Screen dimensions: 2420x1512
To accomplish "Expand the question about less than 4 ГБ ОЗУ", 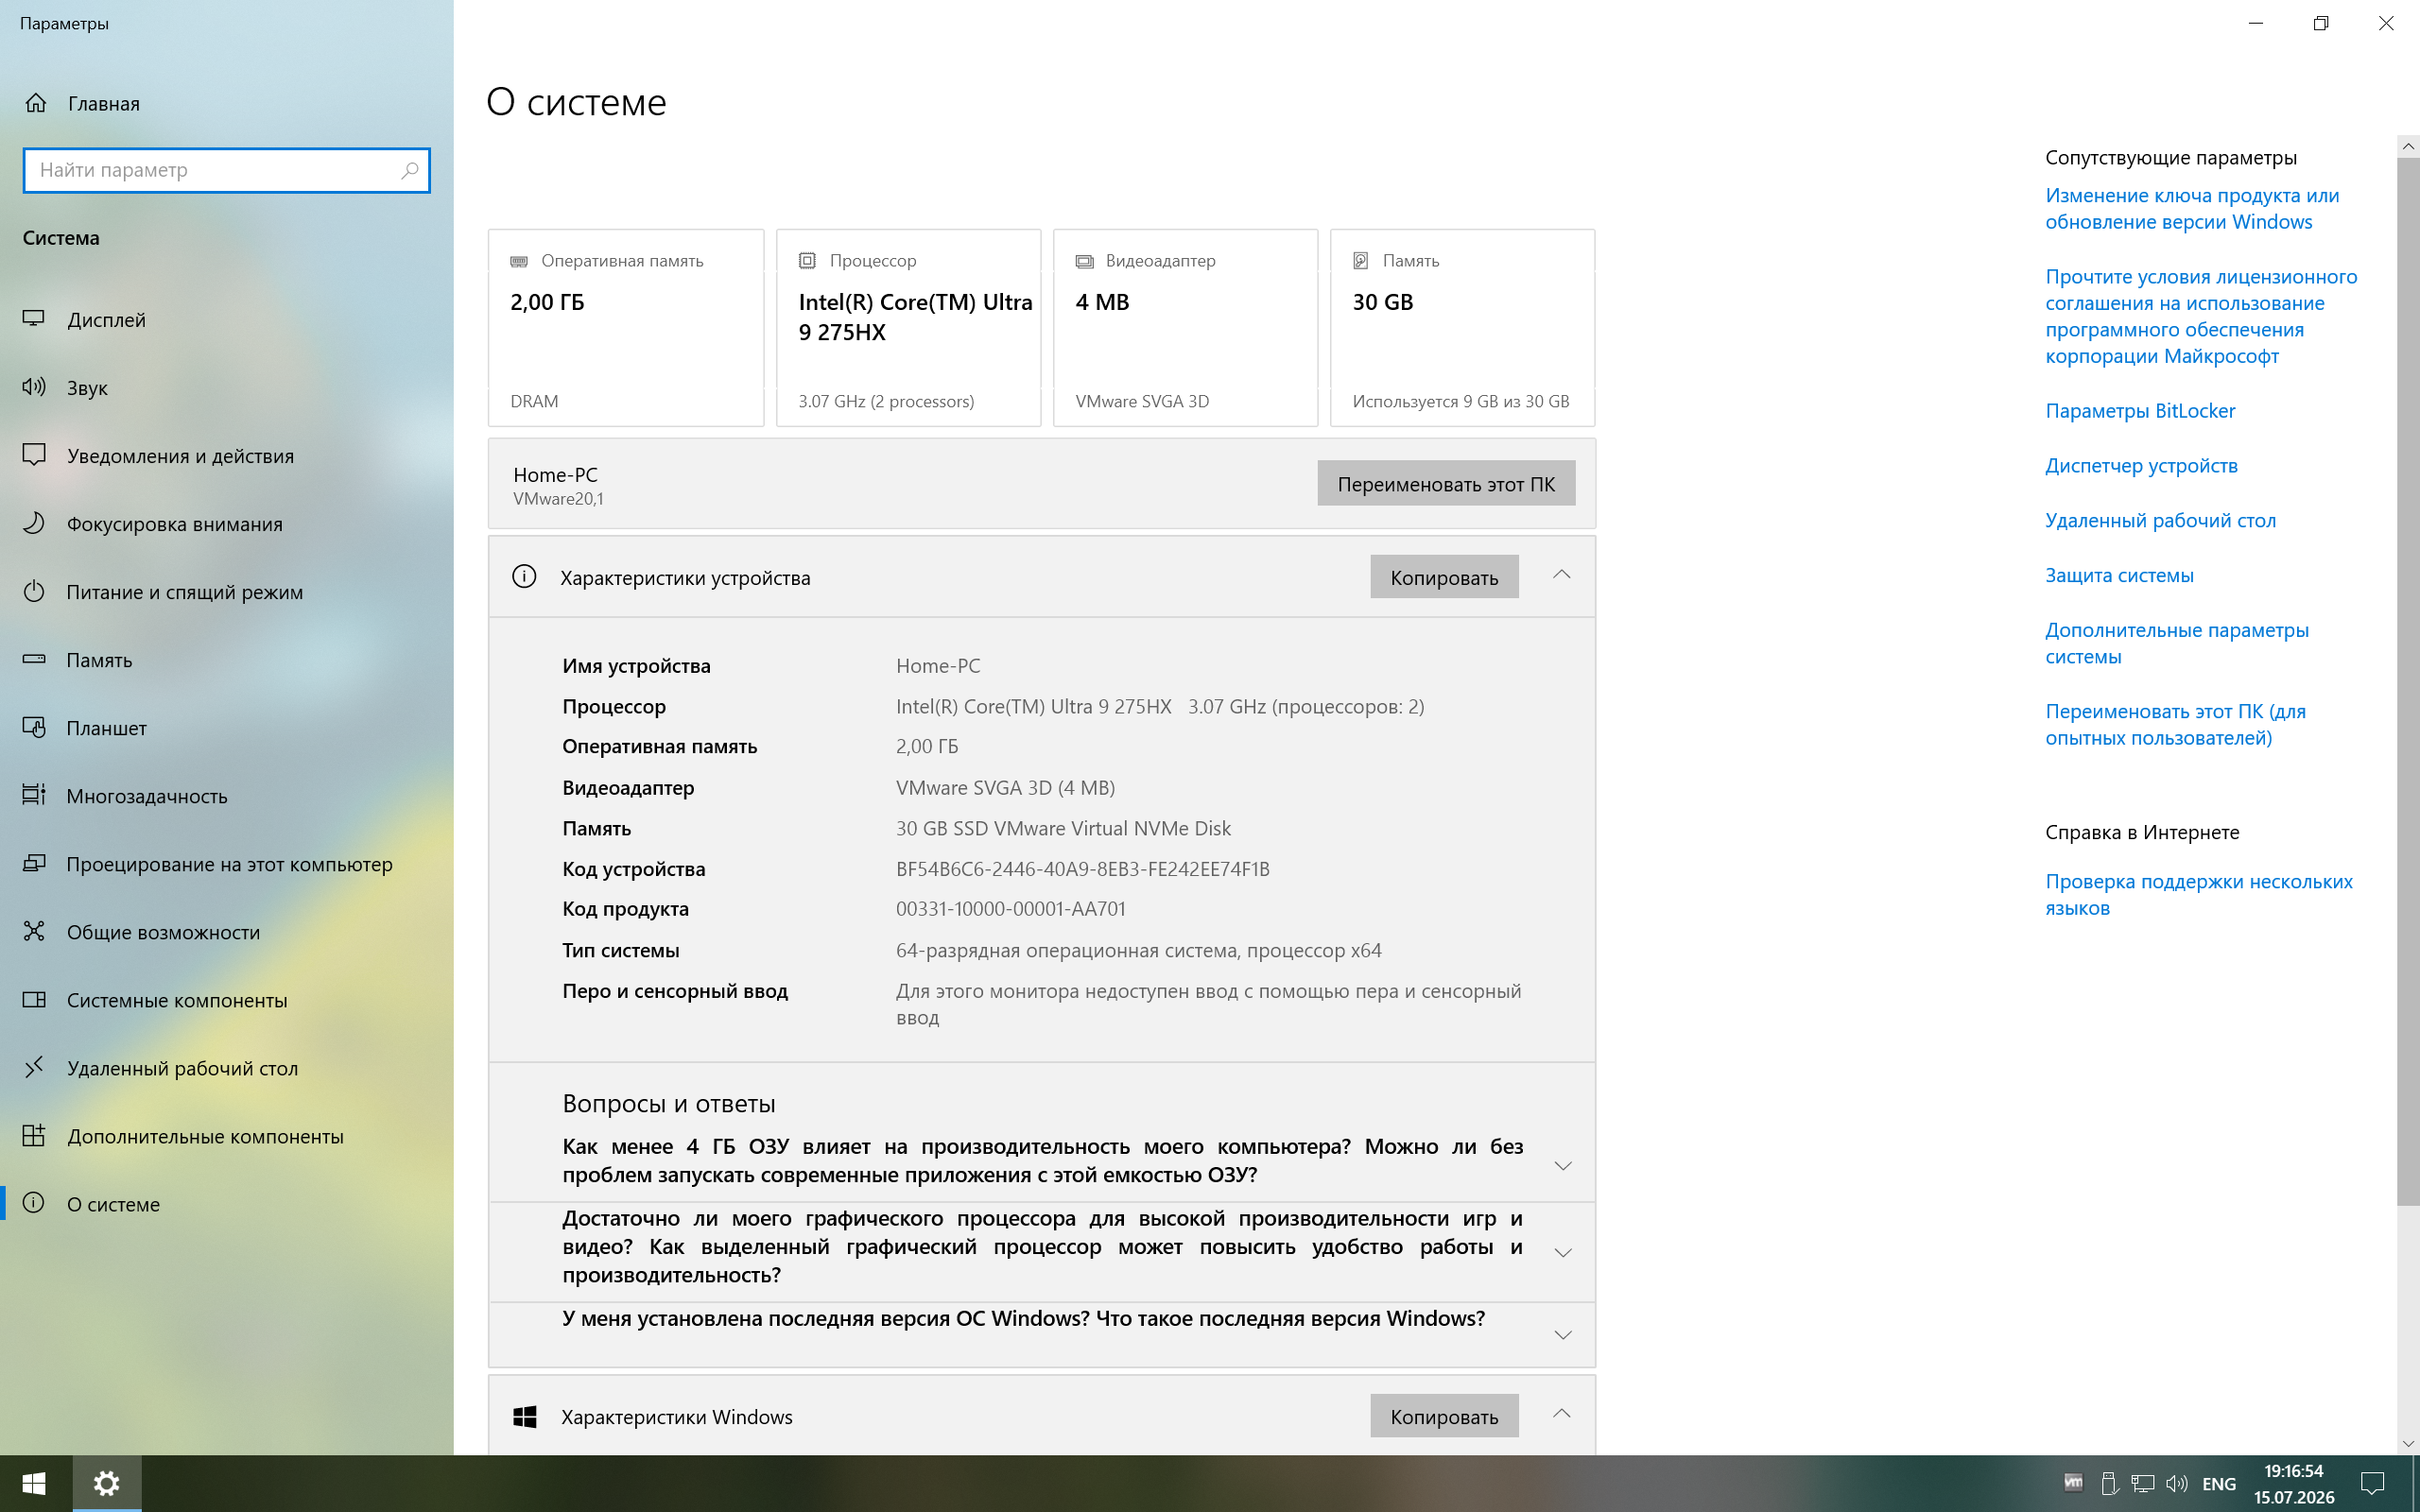I will tap(1562, 1166).
